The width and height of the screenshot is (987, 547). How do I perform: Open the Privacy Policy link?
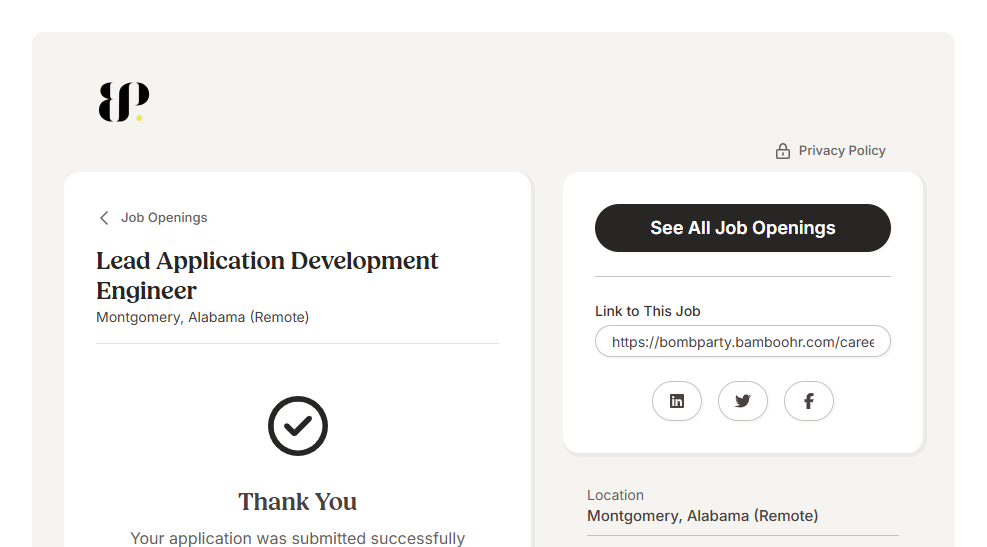[842, 151]
